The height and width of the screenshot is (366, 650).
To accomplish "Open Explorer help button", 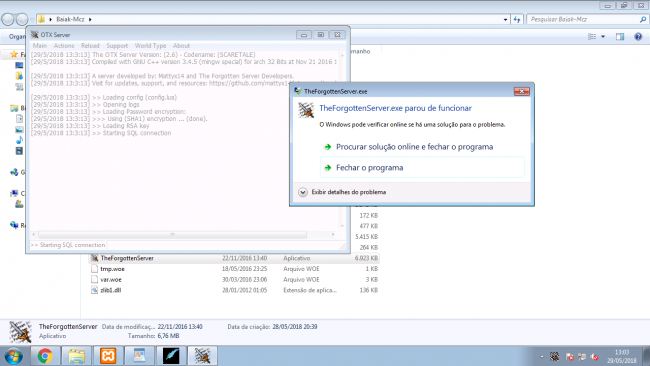I will 638,36.
